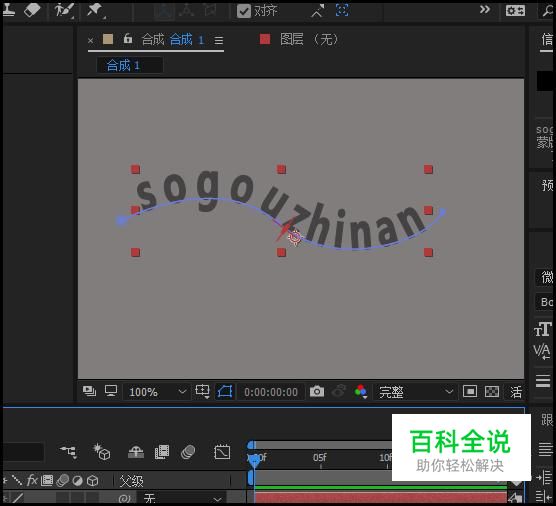
Task: Close the 合成 1 viewer tab
Action: point(90,40)
